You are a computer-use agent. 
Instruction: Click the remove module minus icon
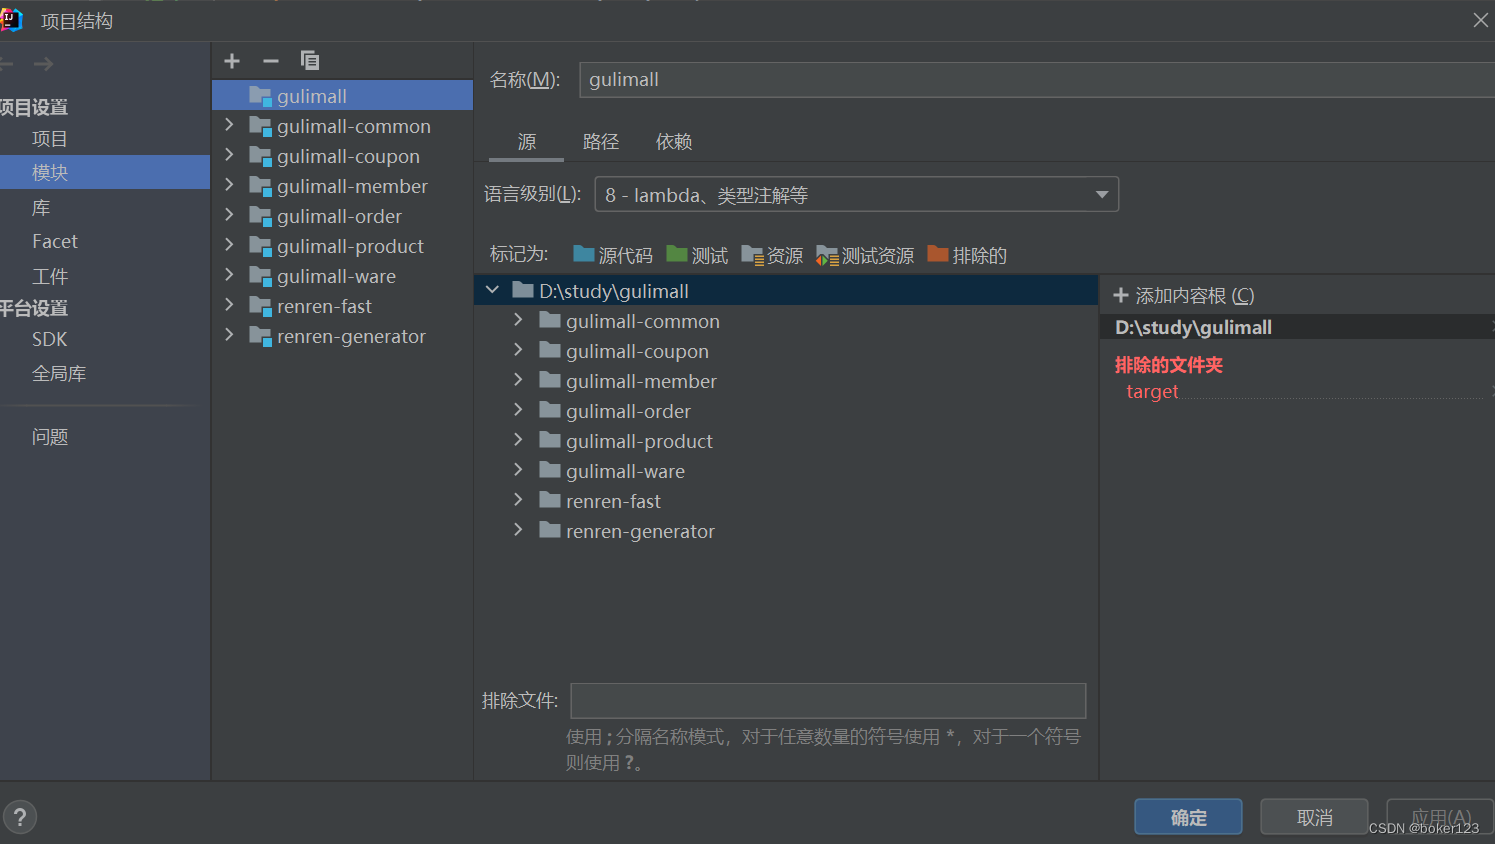(270, 60)
